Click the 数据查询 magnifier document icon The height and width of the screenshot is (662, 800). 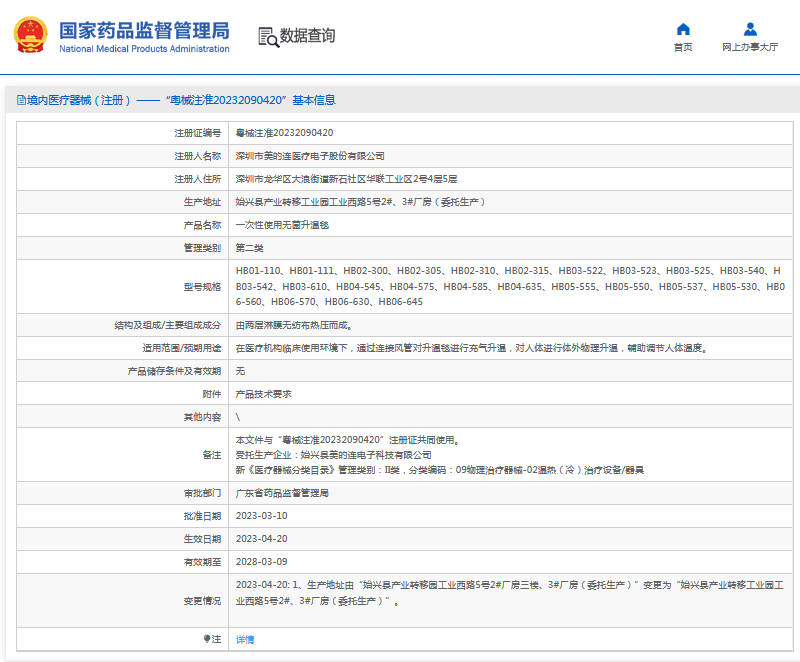pyautogui.click(x=267, y=37)
